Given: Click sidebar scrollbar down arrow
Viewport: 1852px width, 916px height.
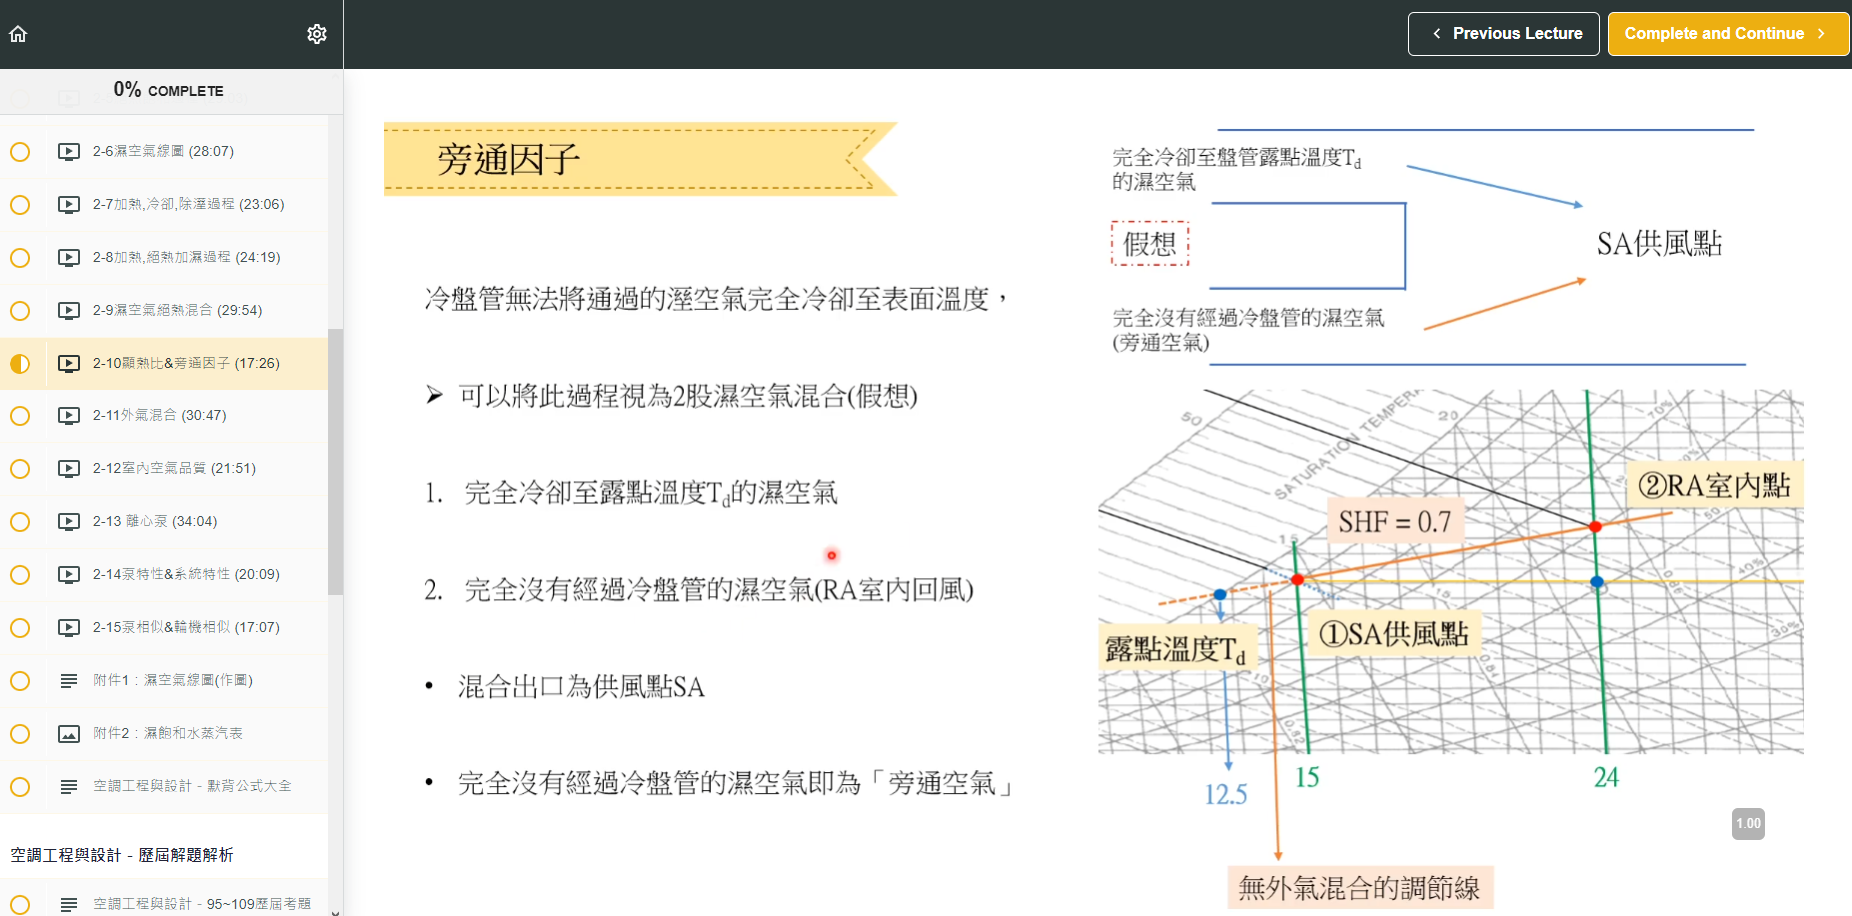Looking at the screenshot, I should (x=335, y=911).
